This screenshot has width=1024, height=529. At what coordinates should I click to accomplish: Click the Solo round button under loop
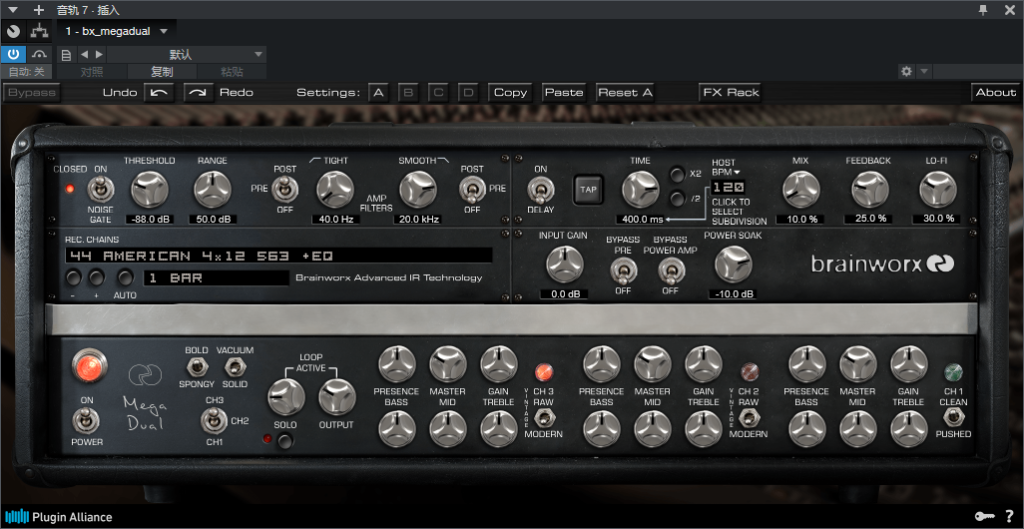(285, 441)
